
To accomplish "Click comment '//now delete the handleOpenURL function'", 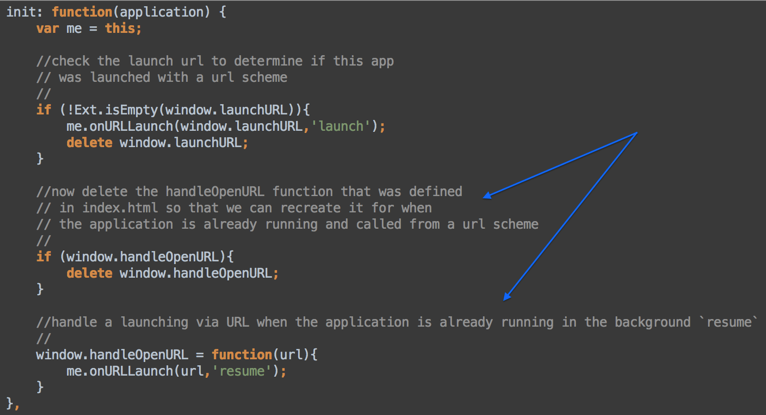I will click(x=249, y=191).
